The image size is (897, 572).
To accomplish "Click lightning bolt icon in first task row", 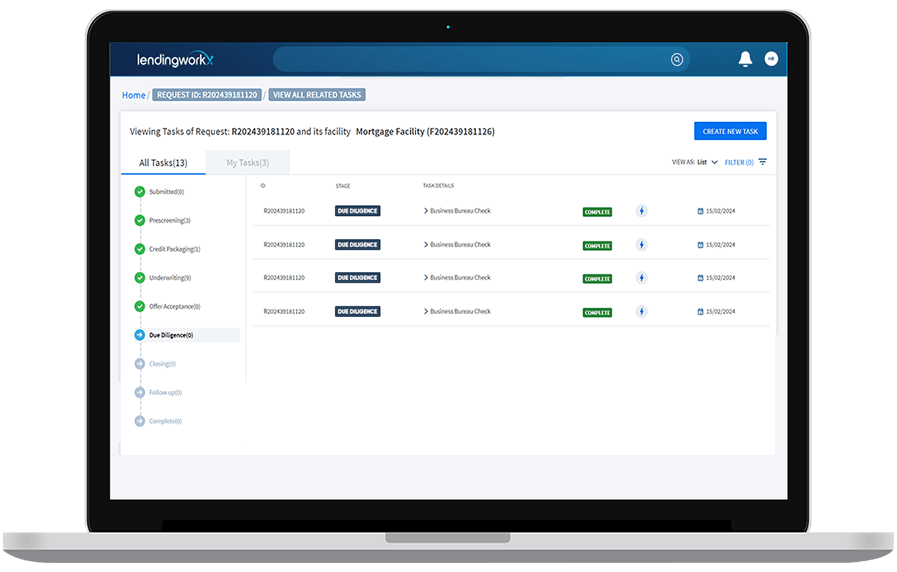I will (642, 211).
